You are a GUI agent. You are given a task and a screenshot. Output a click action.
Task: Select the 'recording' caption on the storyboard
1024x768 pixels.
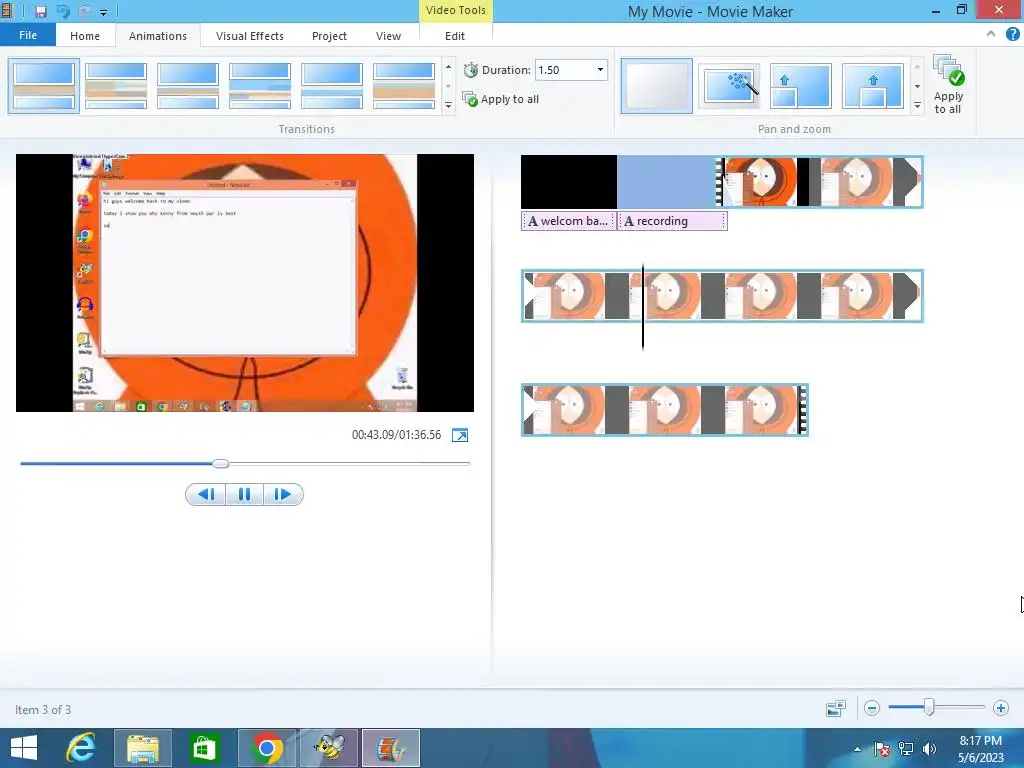[x=673, y=221]
